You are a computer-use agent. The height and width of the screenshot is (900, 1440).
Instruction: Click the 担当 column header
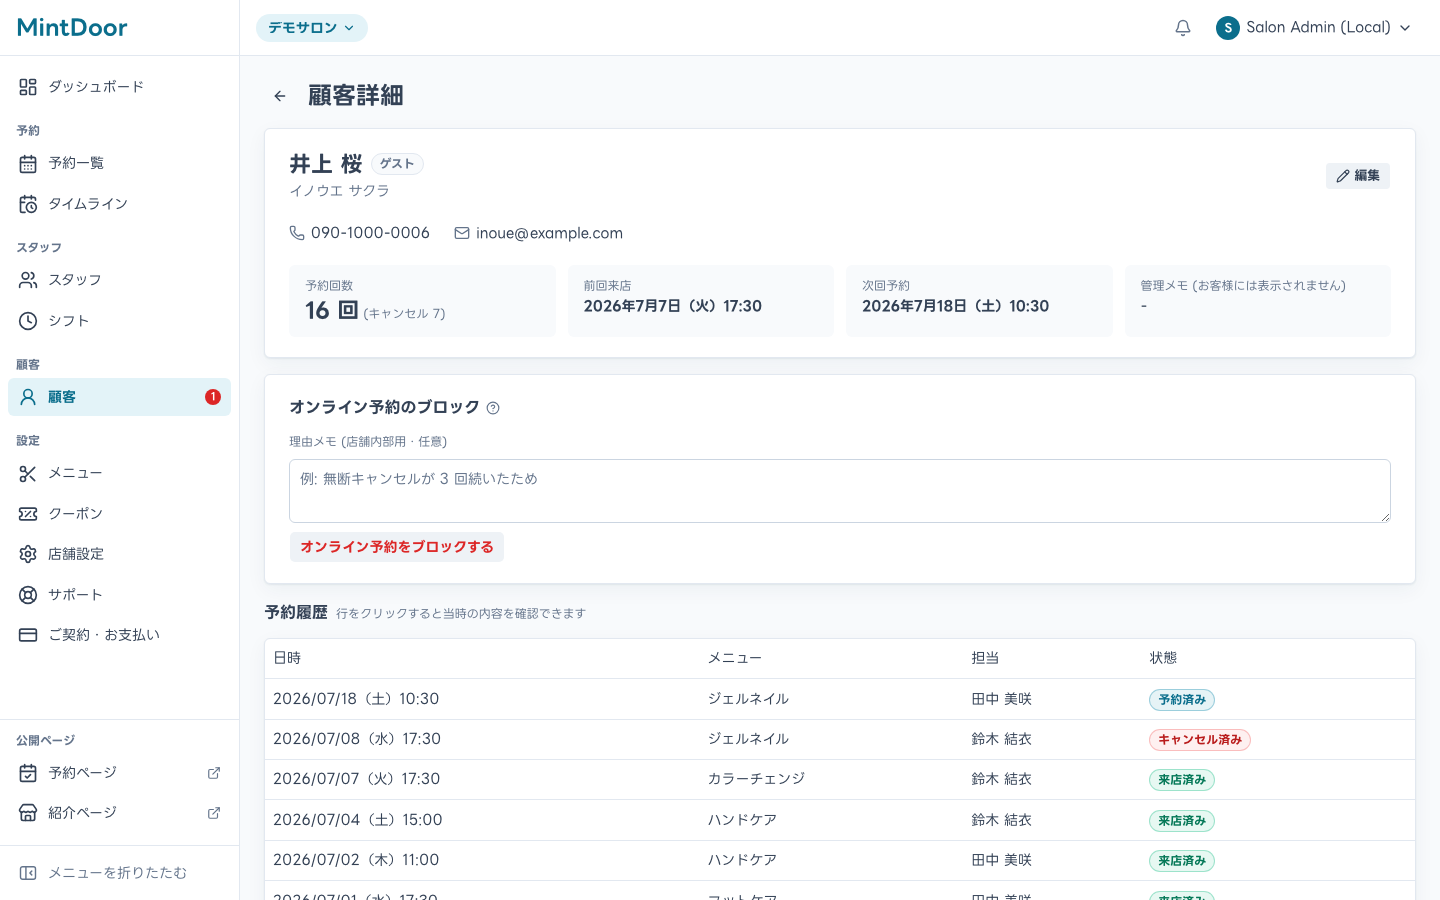click(x=985, y=658)
